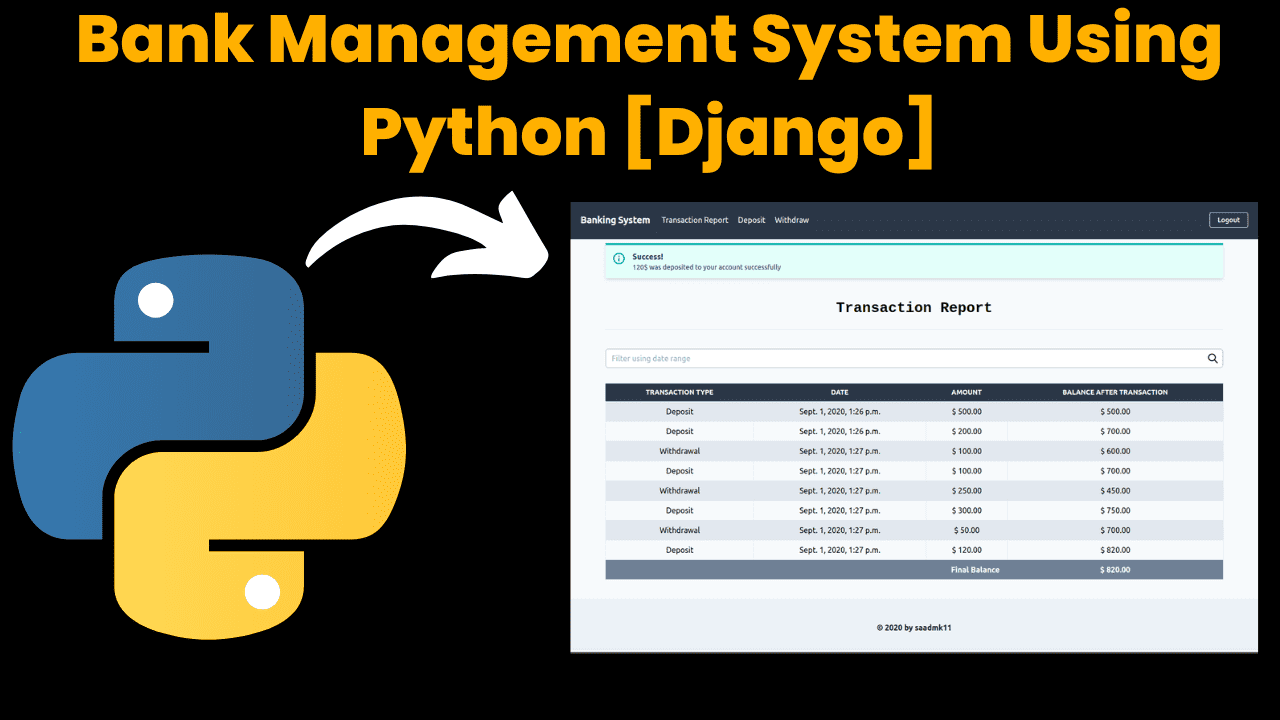Viewport: 1280px width, 720px height.
Task: Click the 'Transaction Report' page heading
Action: (x=914, y=308)
